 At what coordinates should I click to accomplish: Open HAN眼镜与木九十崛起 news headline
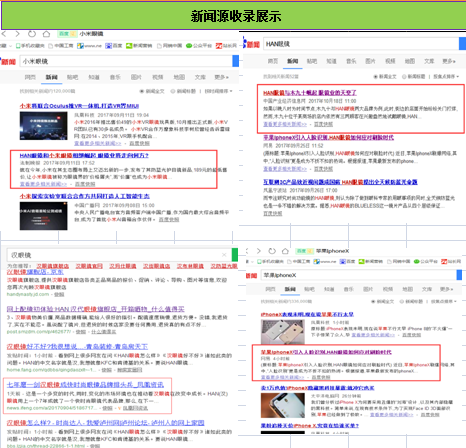click(310, 93)
